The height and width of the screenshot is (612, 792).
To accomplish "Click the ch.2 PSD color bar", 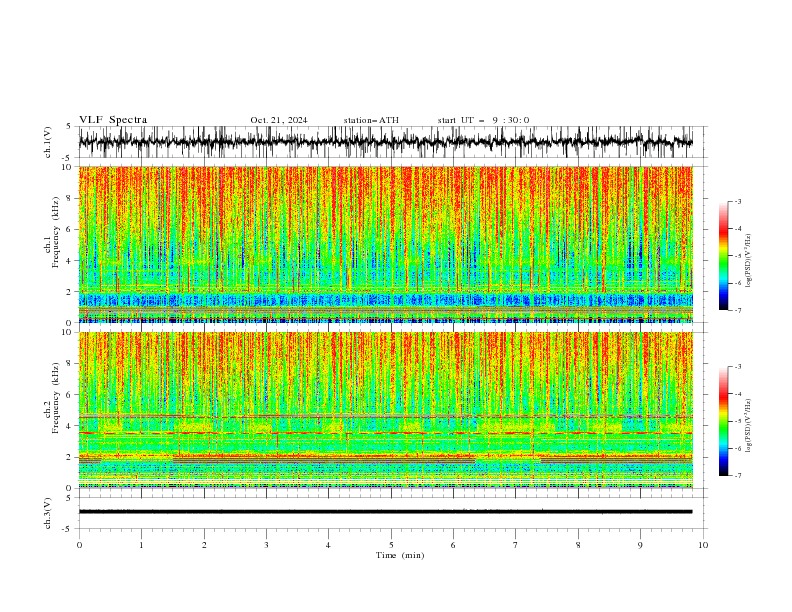I will [x=724, y=421].
